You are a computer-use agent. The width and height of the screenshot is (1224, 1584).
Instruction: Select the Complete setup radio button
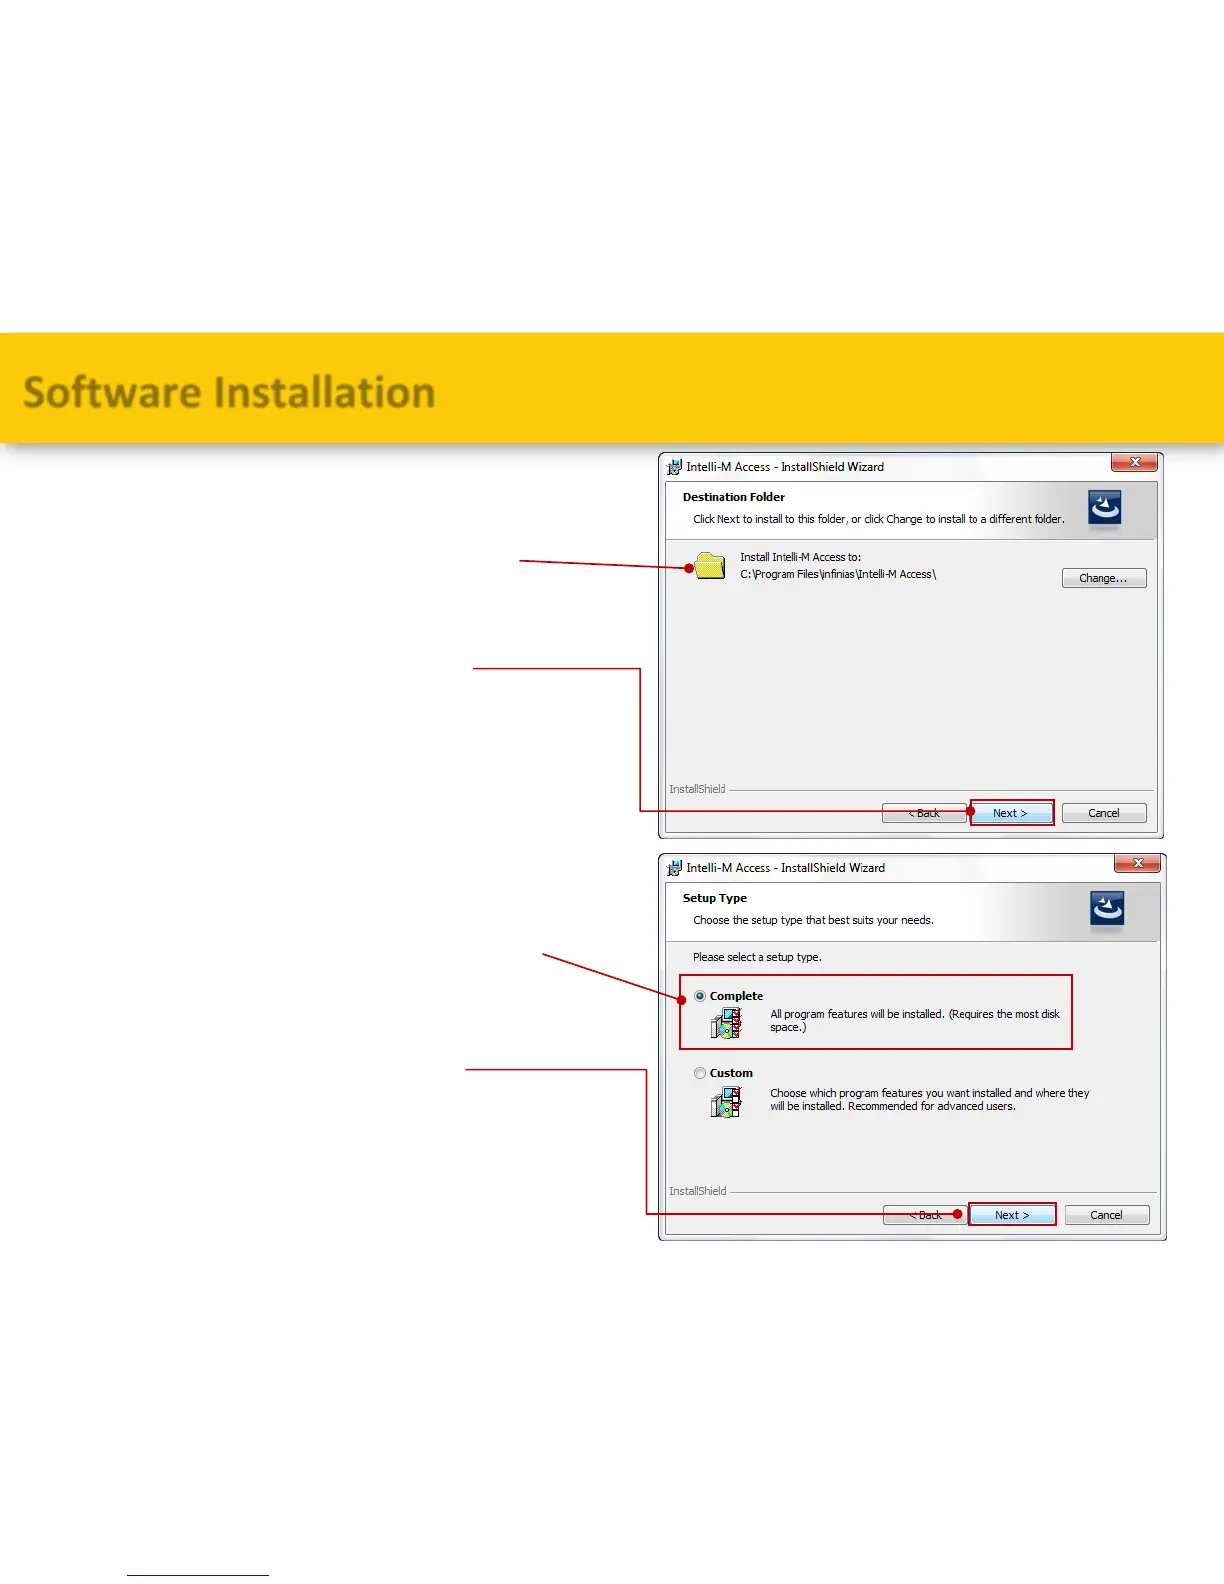[700, 996]
